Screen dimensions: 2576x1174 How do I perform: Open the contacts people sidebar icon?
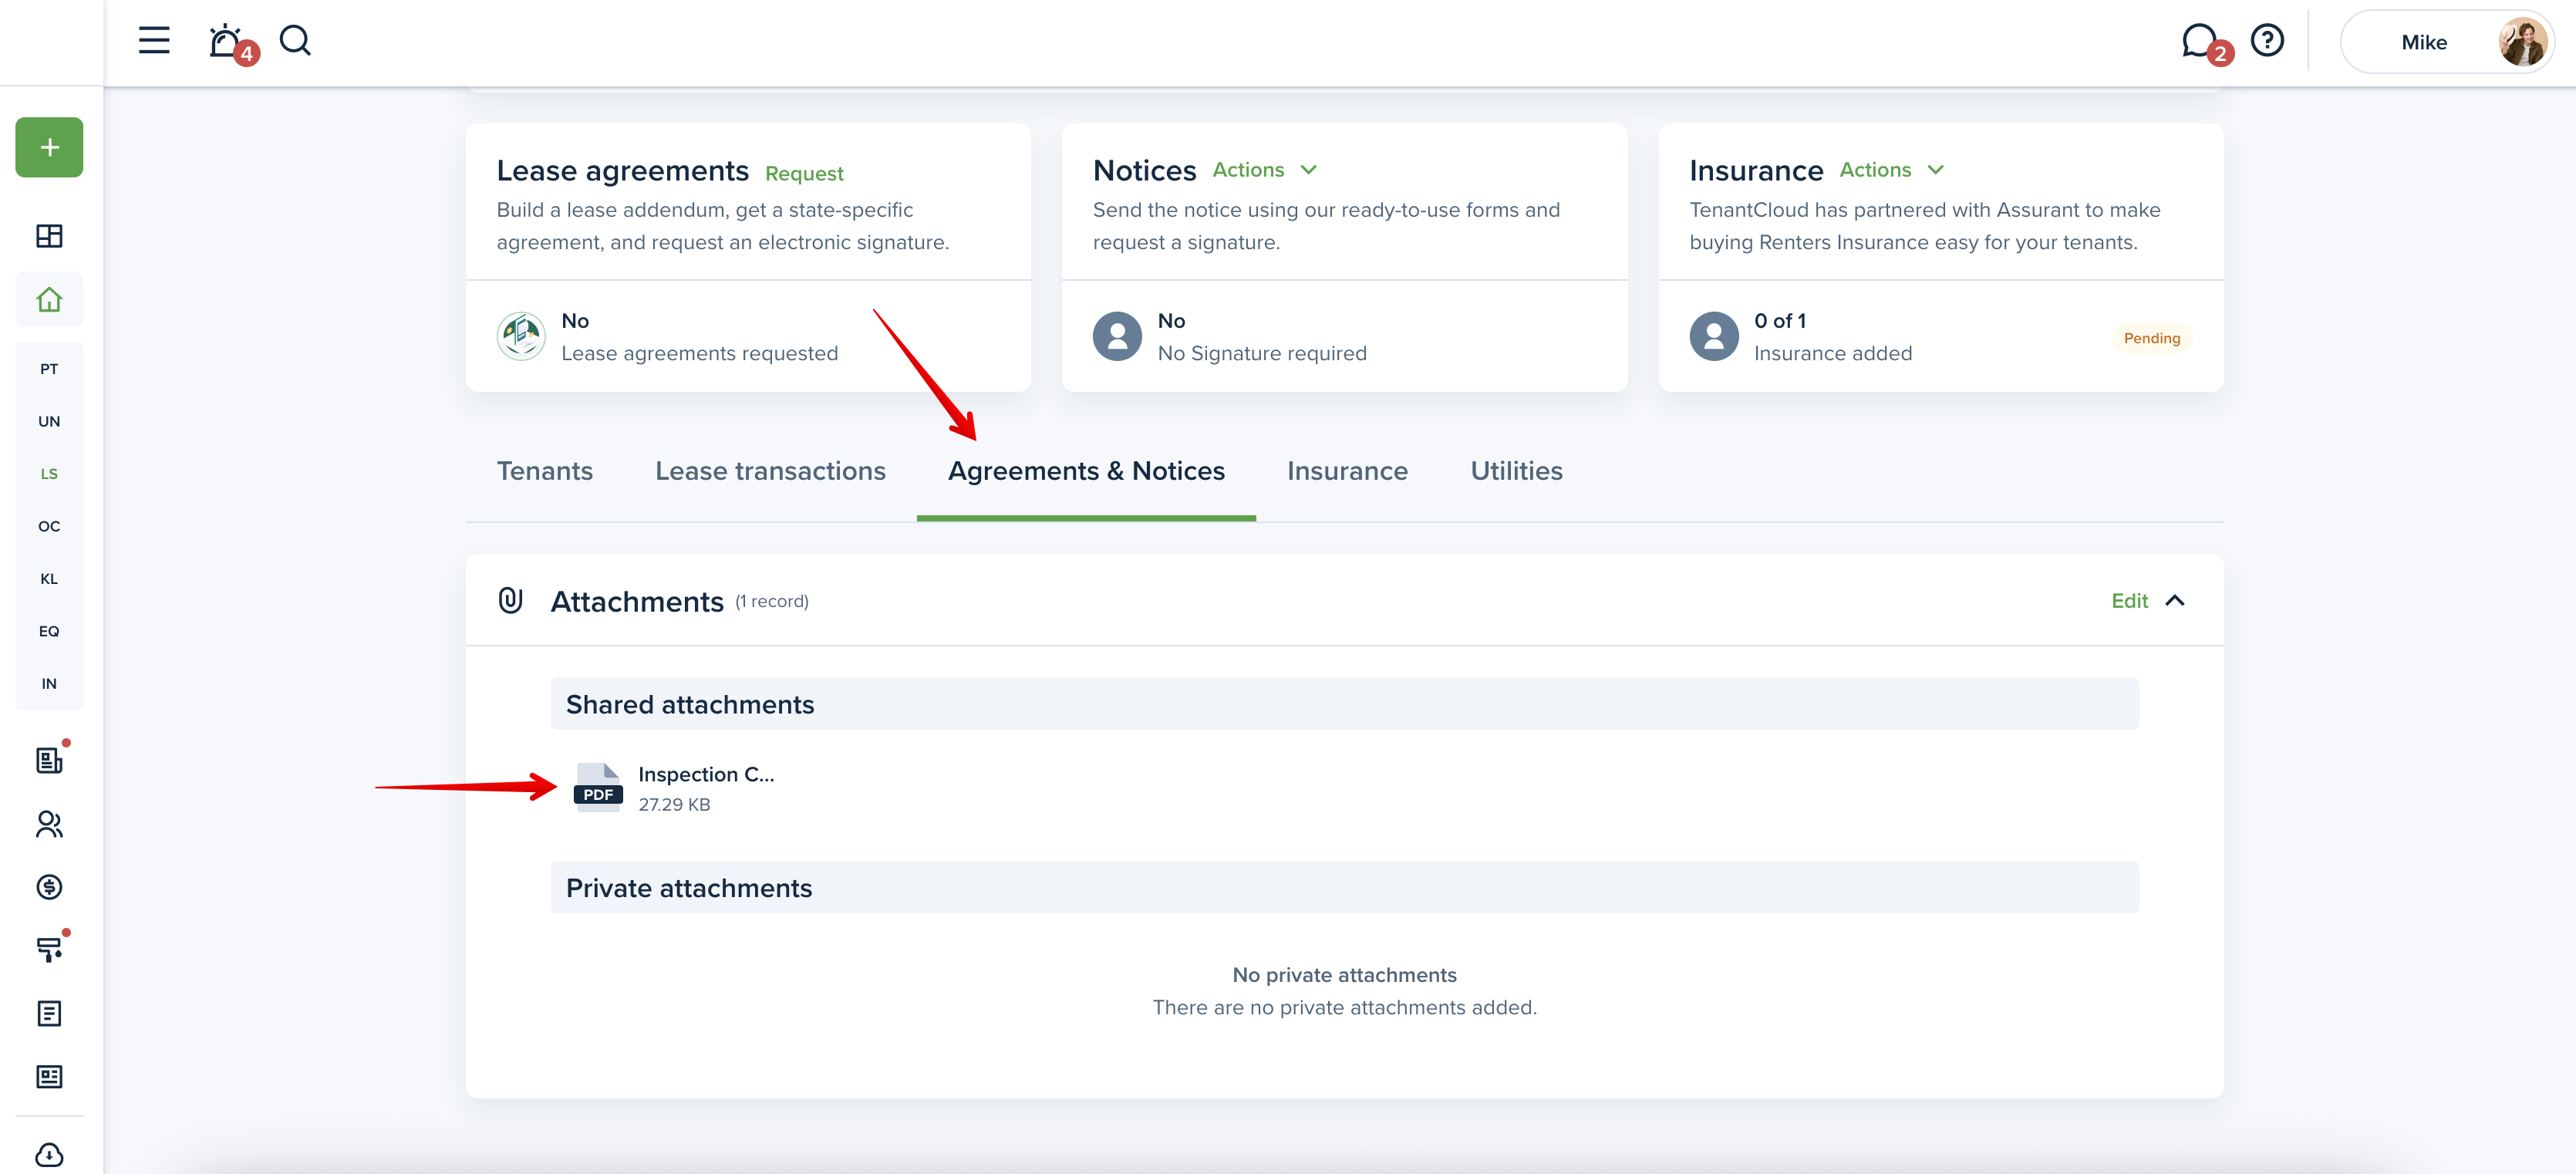pos(49,824)
